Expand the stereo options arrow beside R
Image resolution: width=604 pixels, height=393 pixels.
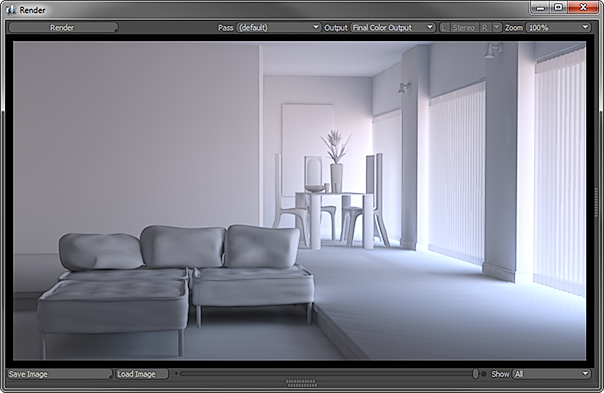pos(497,27)
